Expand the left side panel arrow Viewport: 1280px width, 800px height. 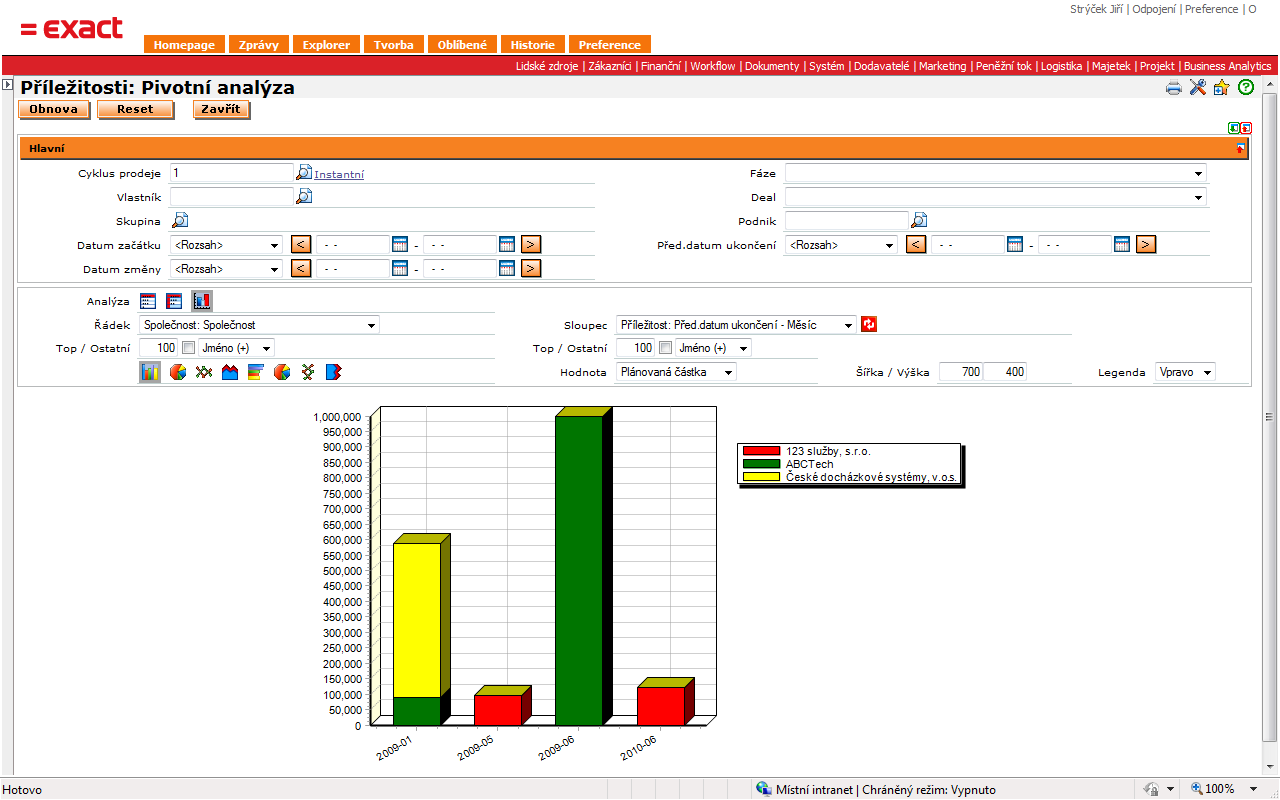point(7,85)
